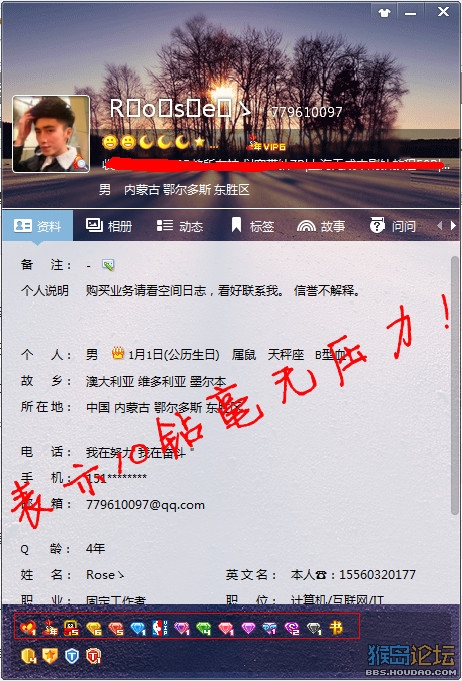Click the VIP6 annual member badge
Viewport: 462px width, 681px height.
pos(266,143)
